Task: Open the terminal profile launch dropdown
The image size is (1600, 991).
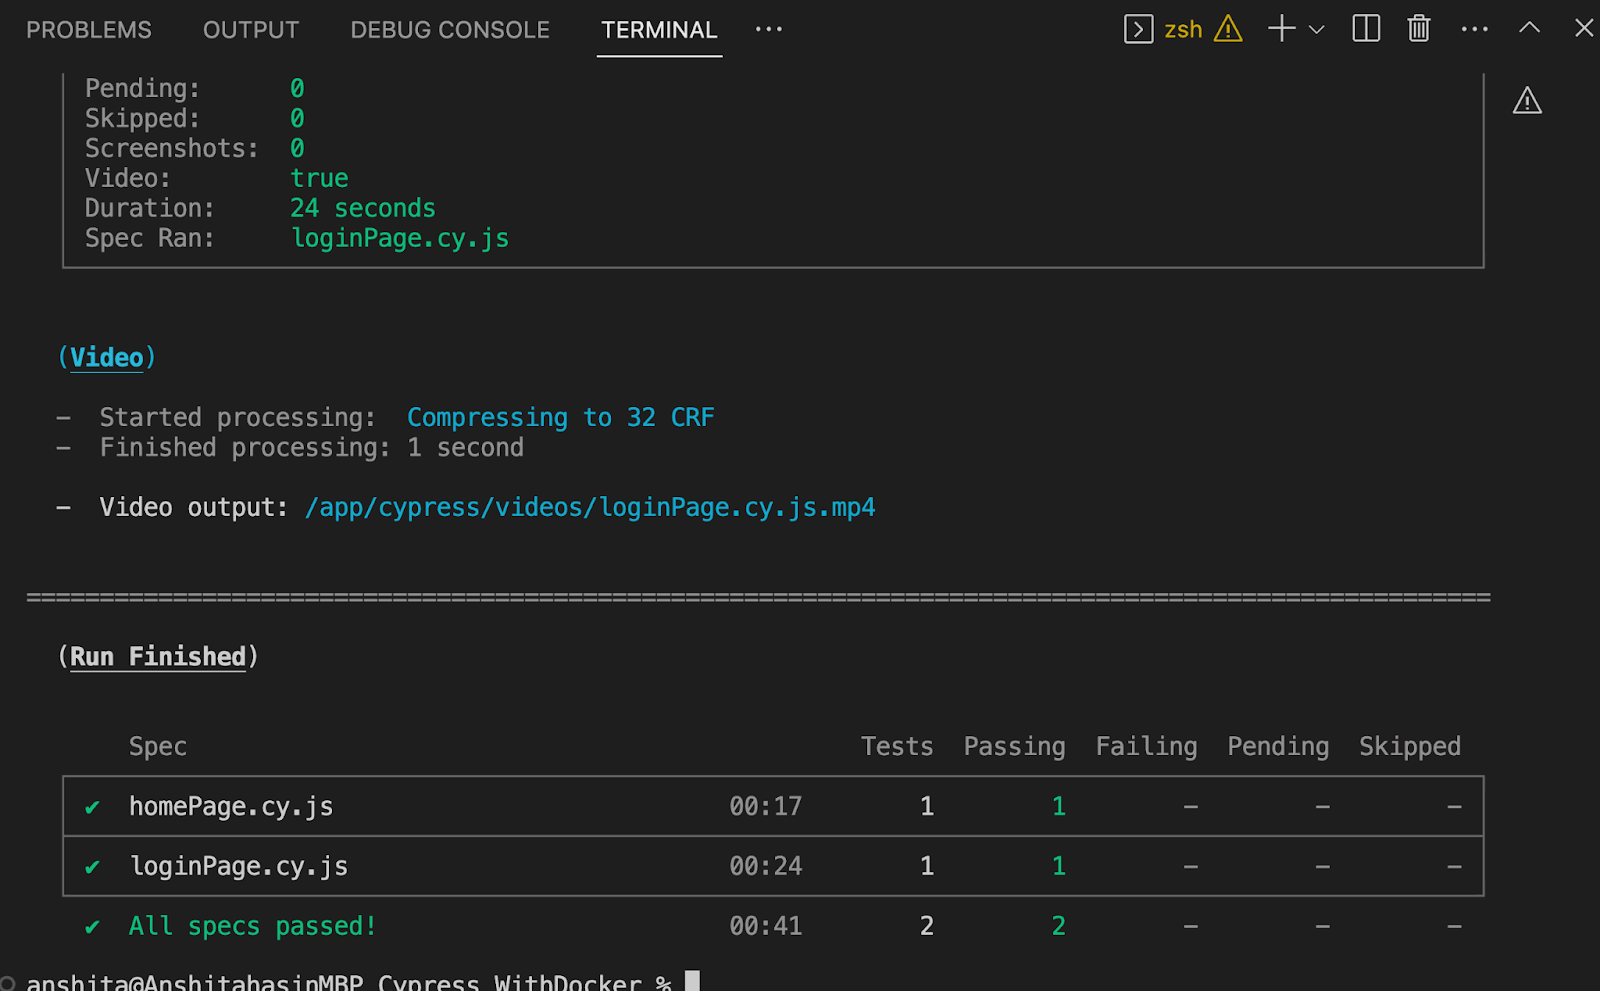Action: click(1316, 29)
